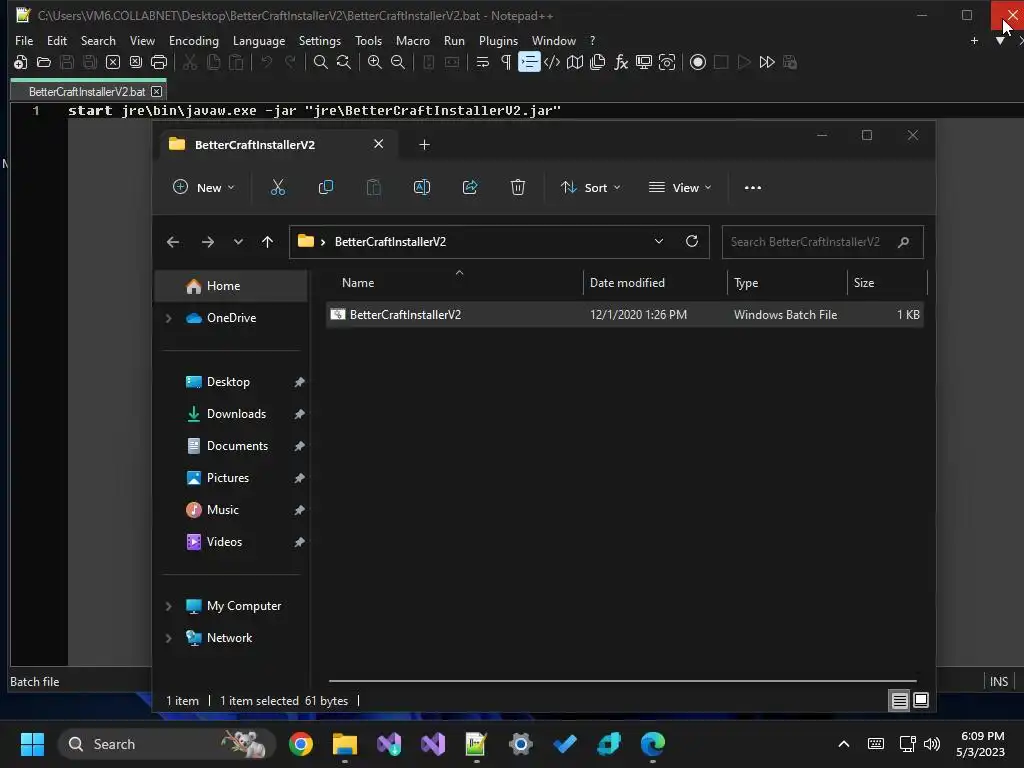Toggle INS mode in Notepad++ status bar
This screenshot has height=768, width=1024.
[x=999, y=681]
